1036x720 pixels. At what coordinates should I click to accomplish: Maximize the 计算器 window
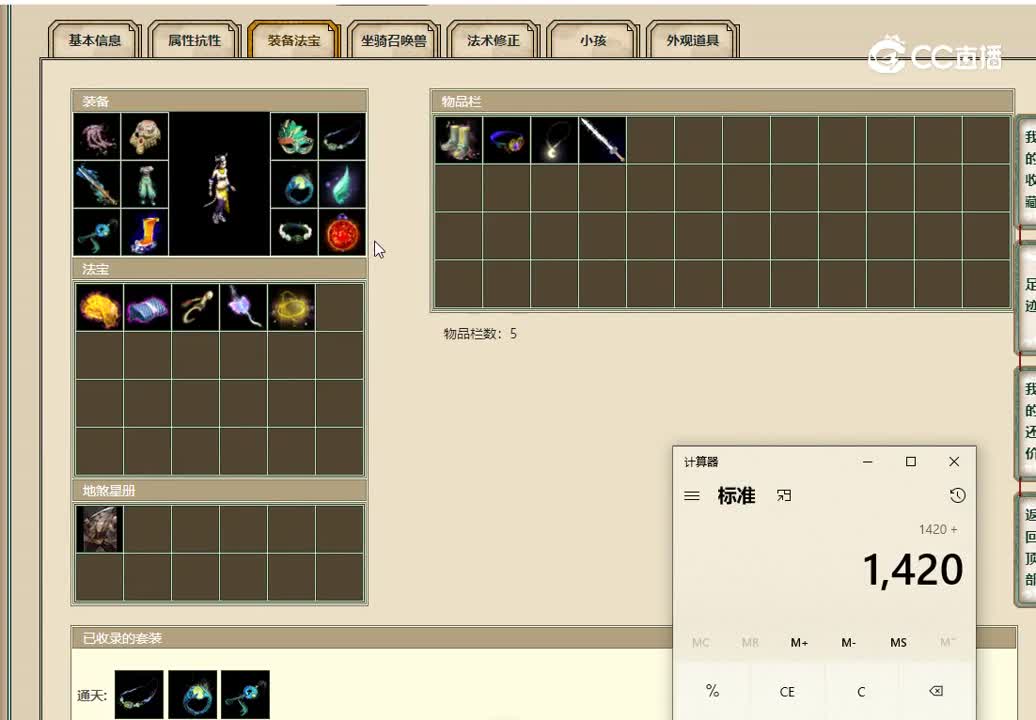(x=910, y=462)
